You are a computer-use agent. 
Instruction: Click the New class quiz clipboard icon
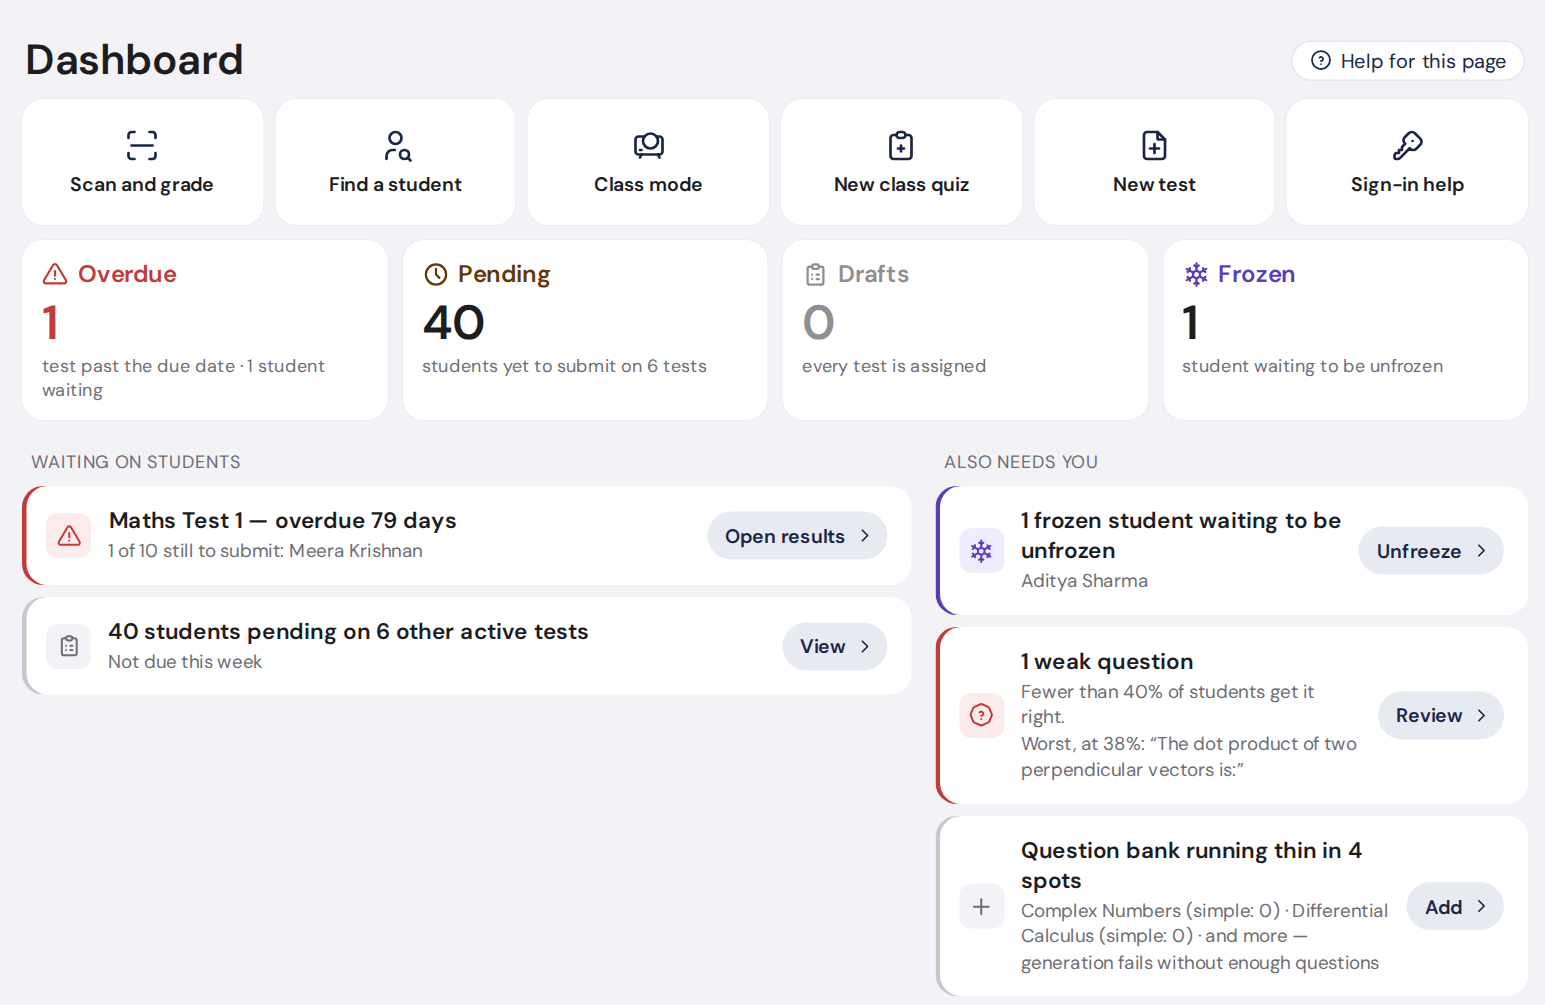pyautogui.click(x=901, y=146)
